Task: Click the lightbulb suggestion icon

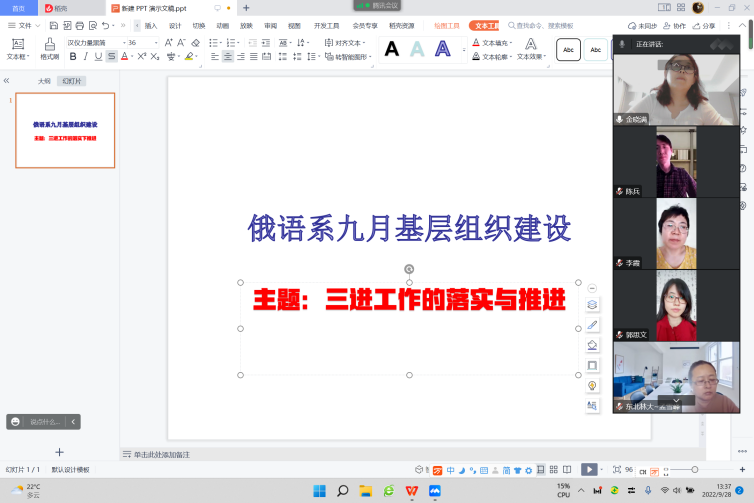Action: pyautogui.click(x=592, y=386)
